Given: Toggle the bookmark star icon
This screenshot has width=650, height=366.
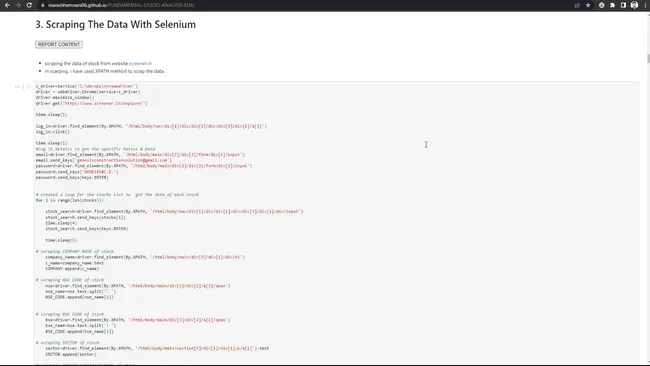Looking at the screenshot, I should tap(588, 5).
